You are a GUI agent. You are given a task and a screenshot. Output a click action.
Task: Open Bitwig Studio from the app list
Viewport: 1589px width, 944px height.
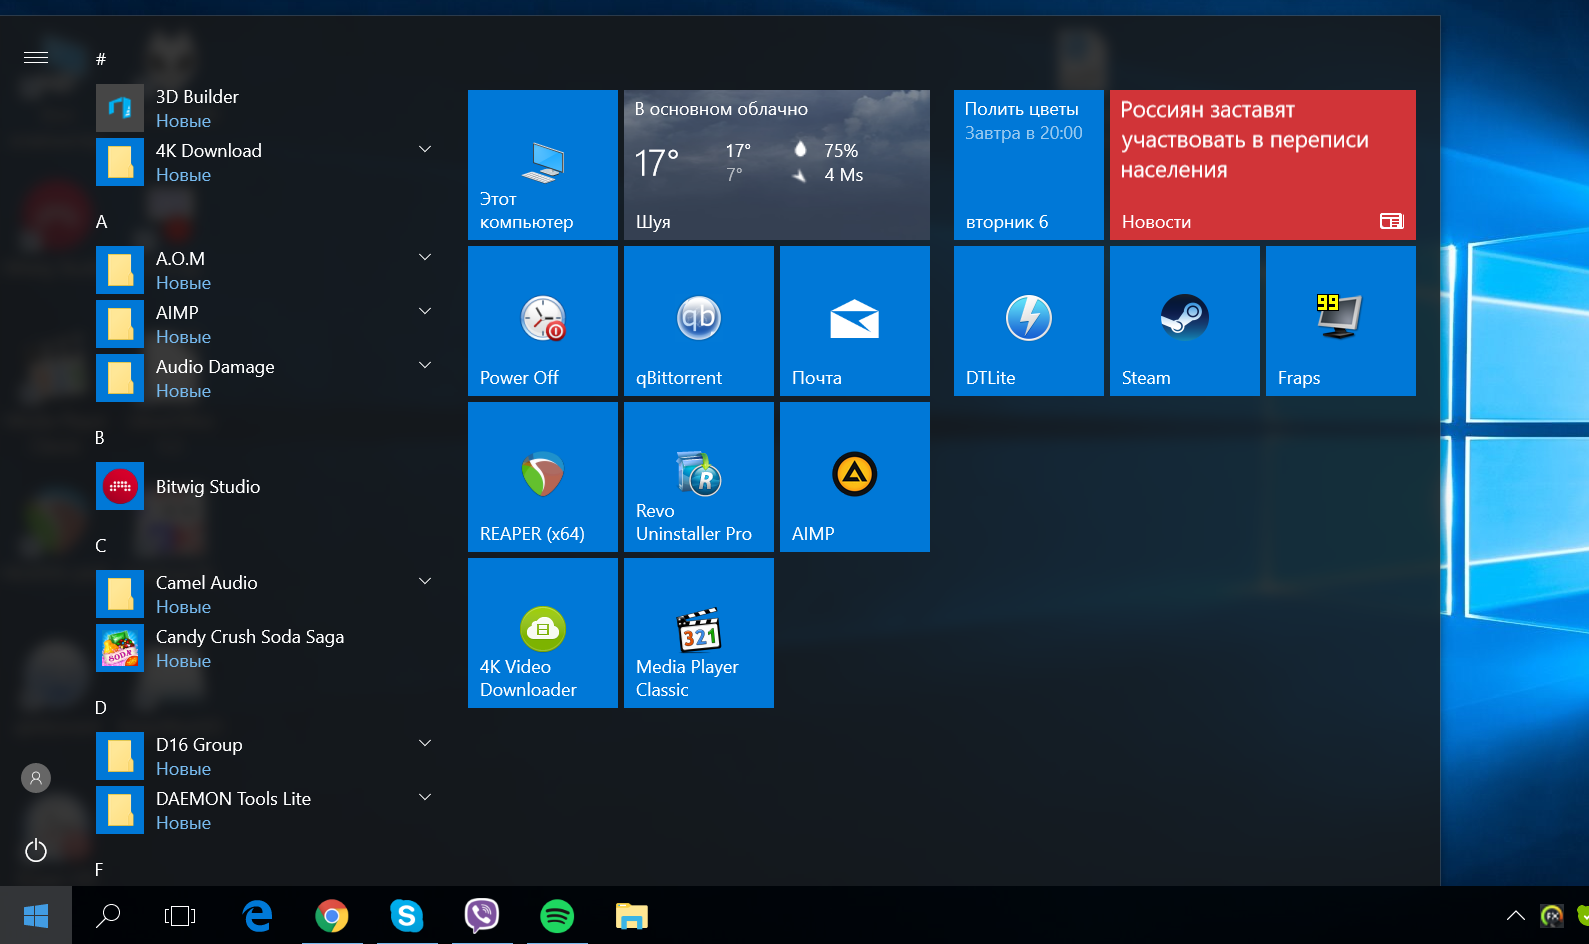[x=208, y=487]
